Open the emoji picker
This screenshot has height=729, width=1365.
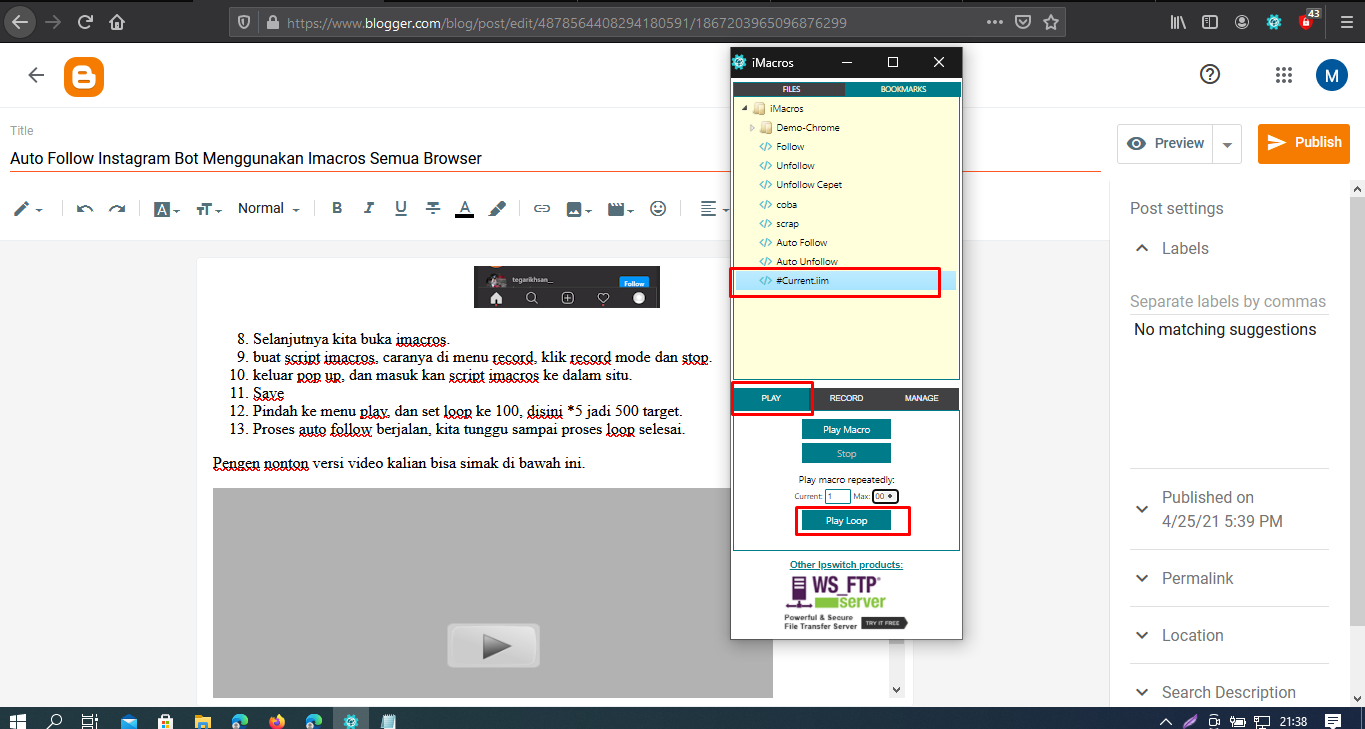click(x=658, y=208)
